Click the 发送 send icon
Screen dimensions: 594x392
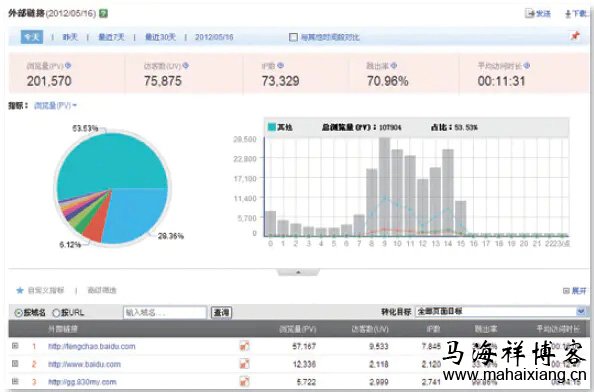529,14
